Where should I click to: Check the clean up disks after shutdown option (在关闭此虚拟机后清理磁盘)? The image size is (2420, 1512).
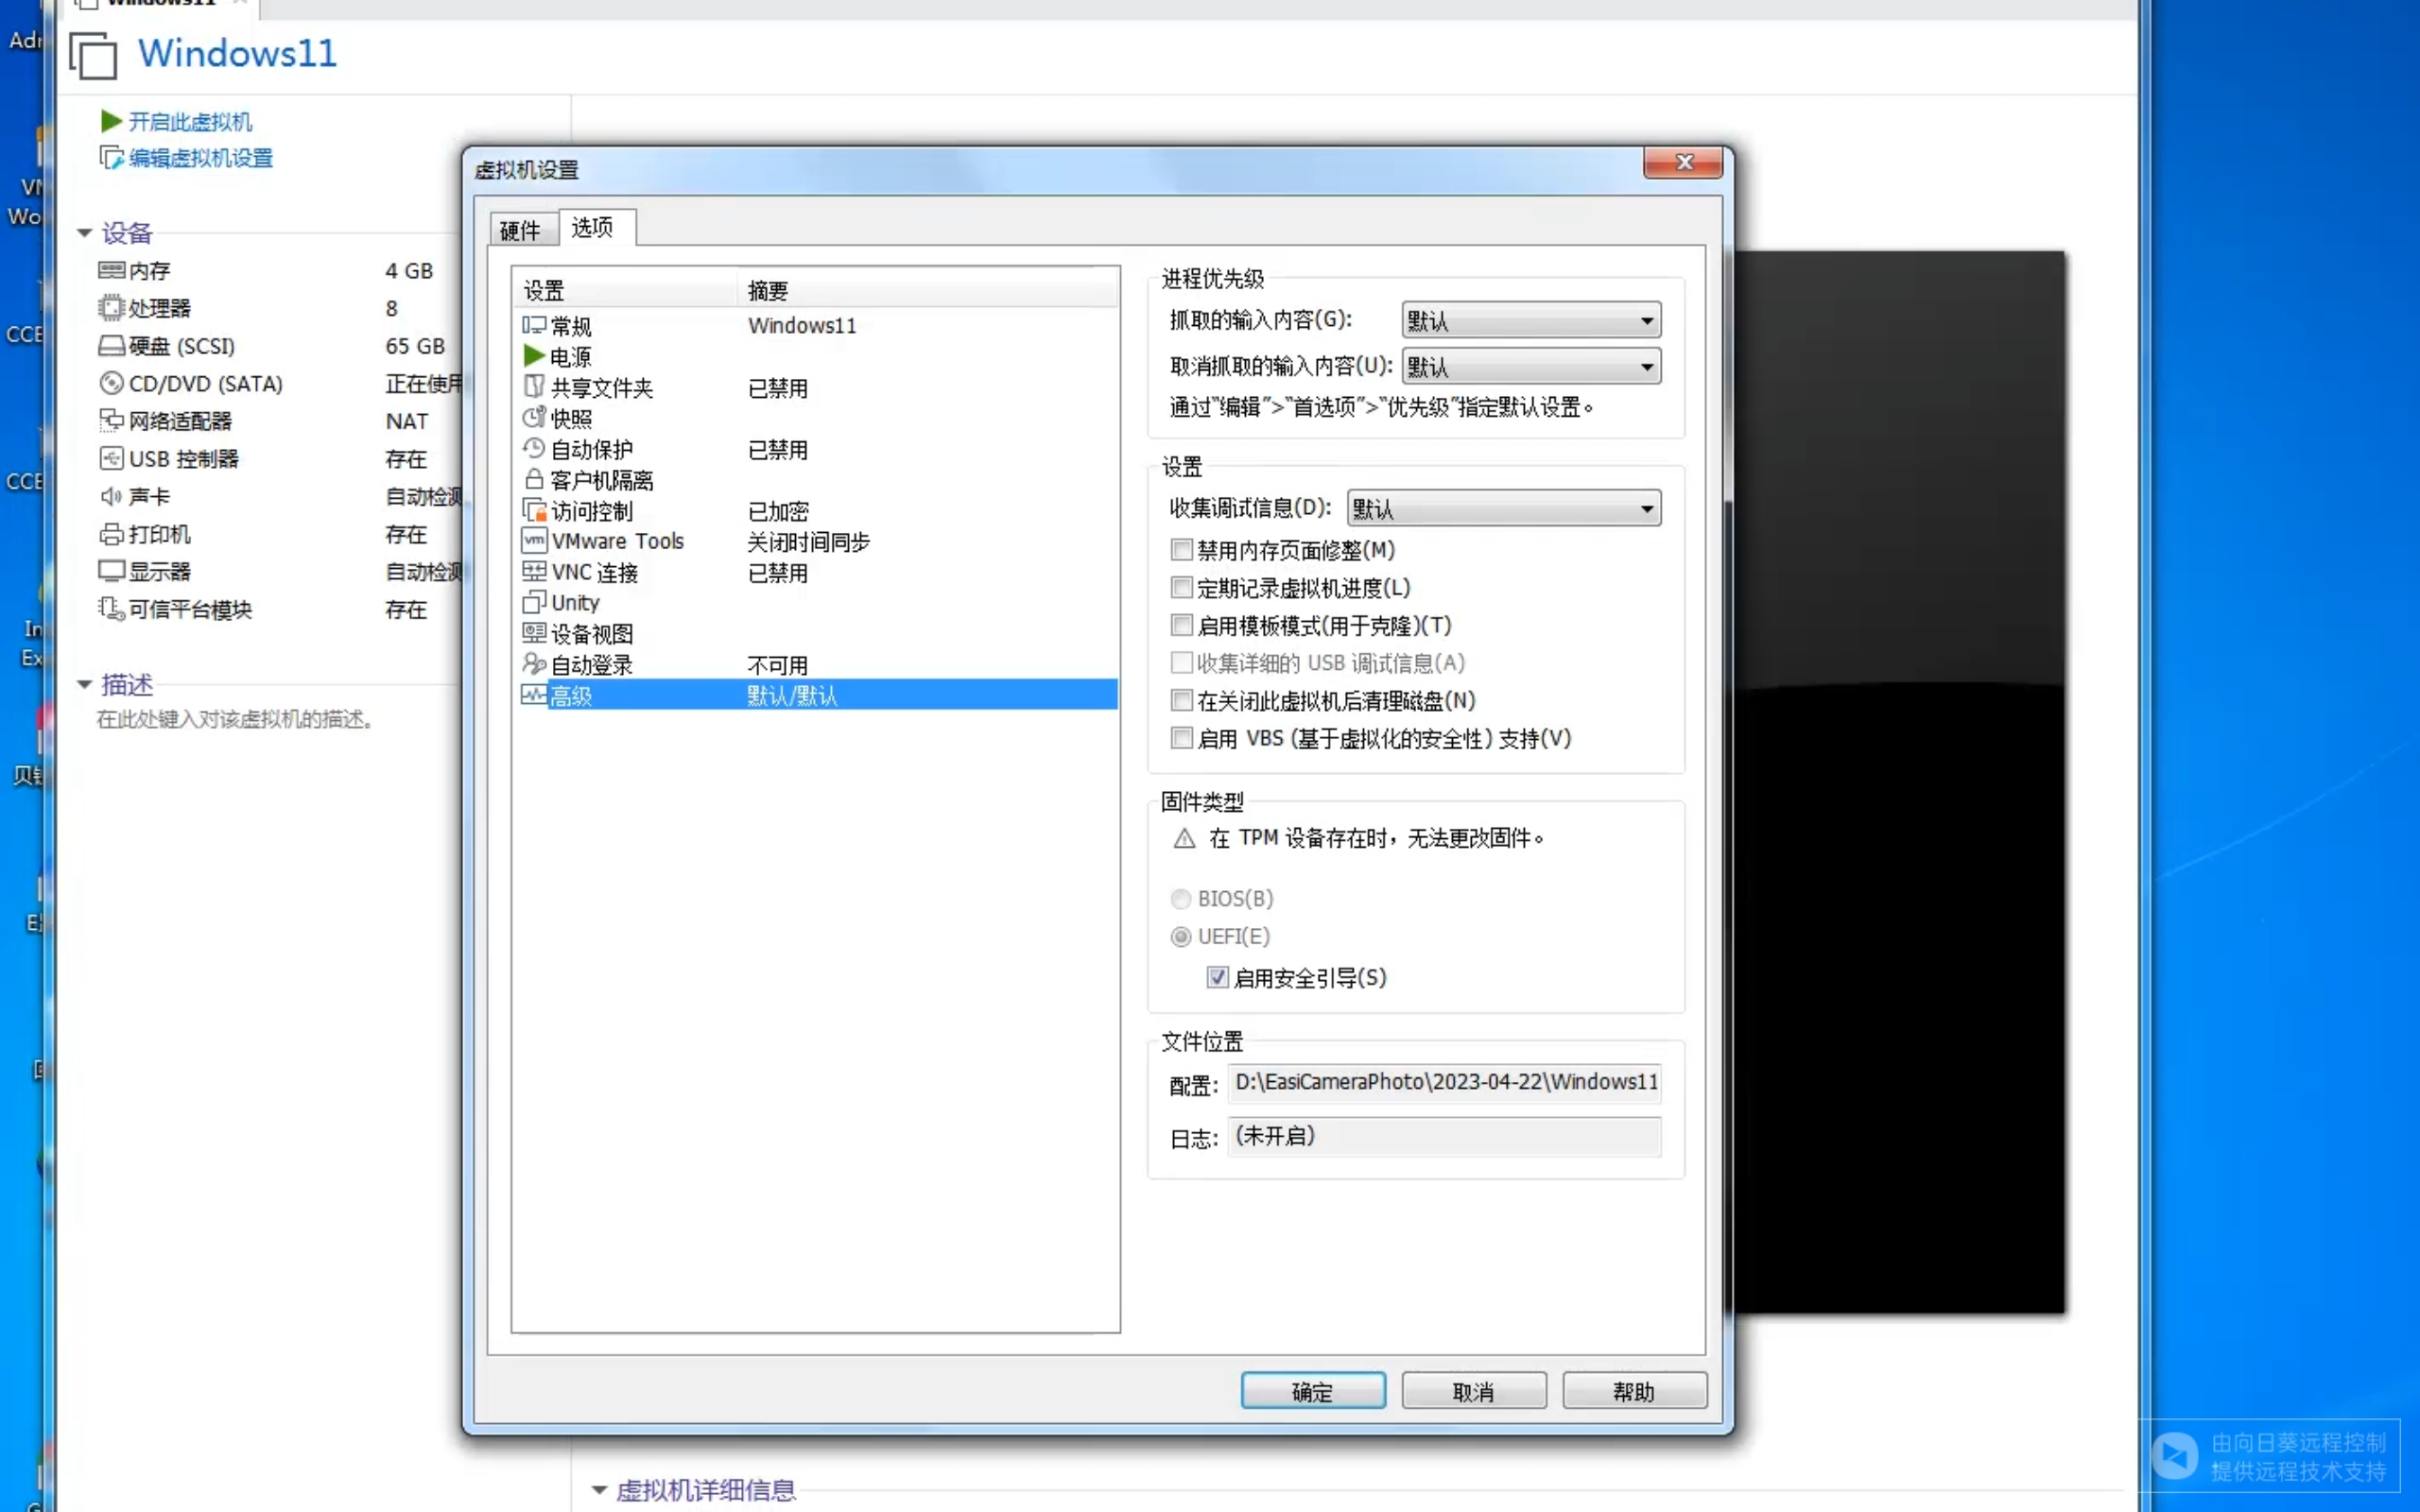click(x=1181, y=700)
